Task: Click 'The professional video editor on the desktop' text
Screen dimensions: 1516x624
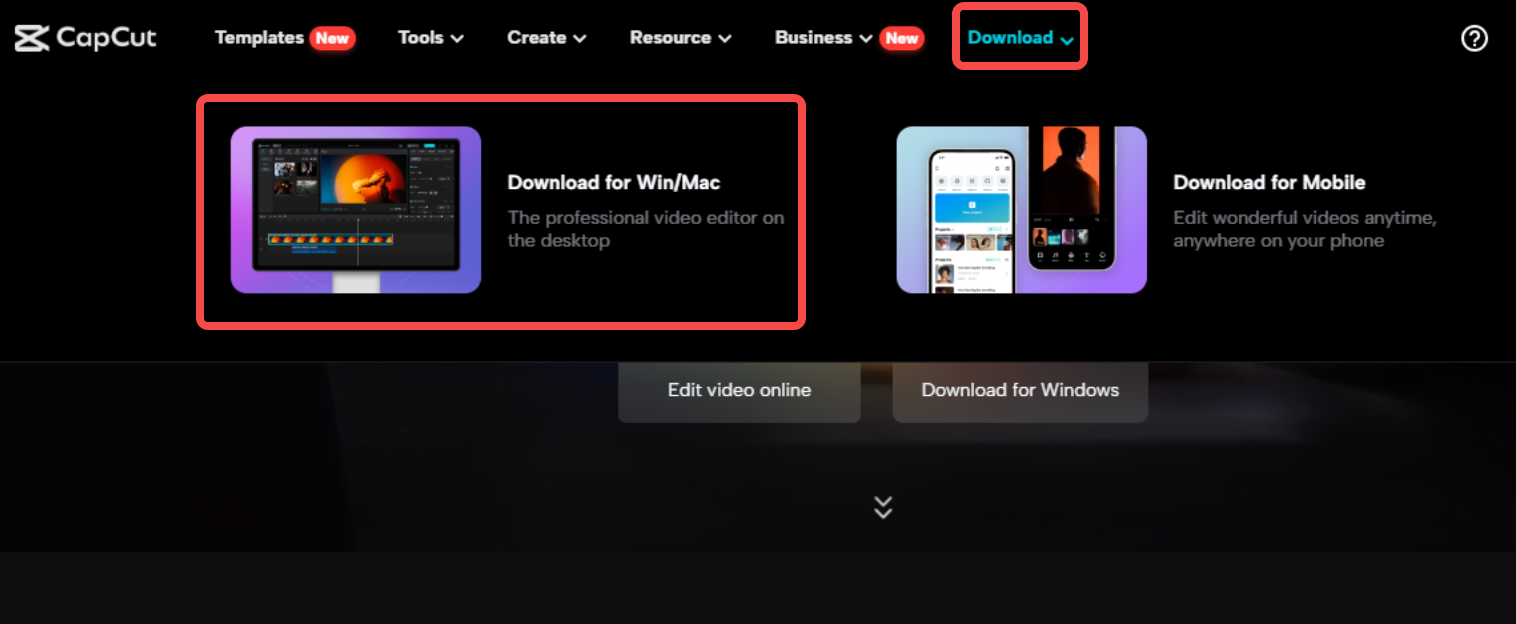Action: pyautogui.click(x=646, y=229)
